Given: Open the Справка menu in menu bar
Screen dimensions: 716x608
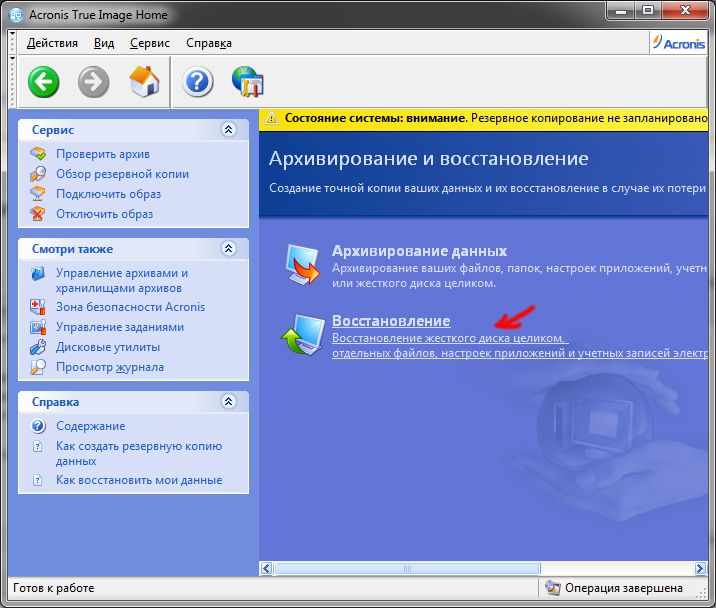Looking at the screenshot, I should point(209,43).
